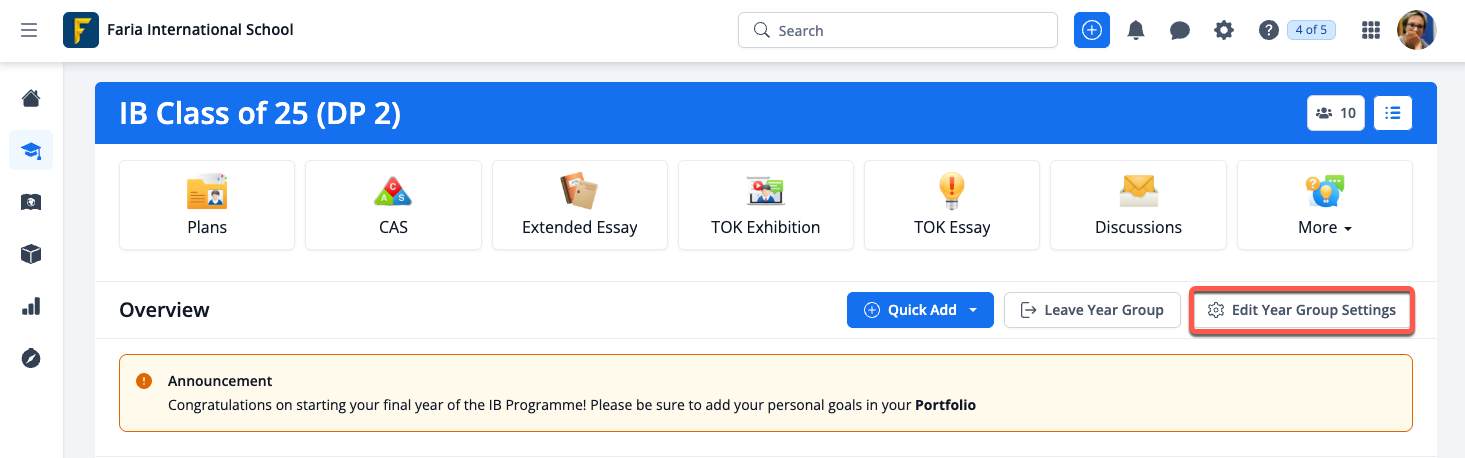Open the CAS section

[x=393, y=205]
